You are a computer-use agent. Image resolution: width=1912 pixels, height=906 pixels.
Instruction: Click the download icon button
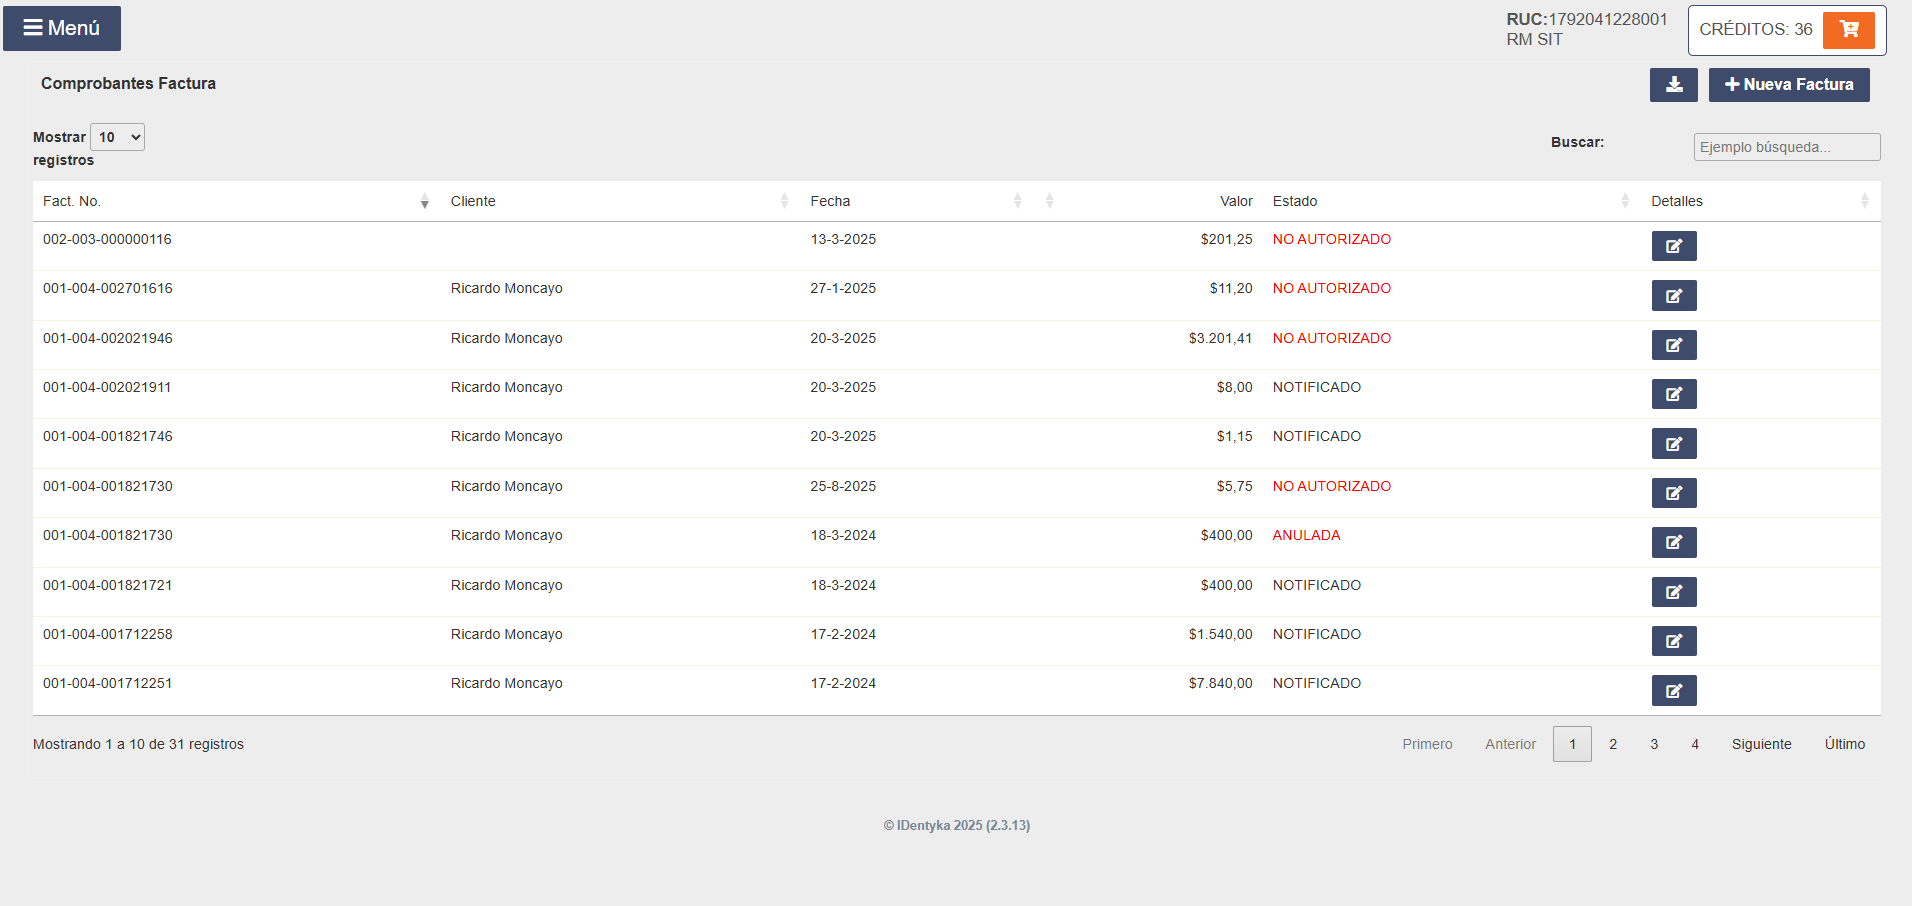[1673, 85]
